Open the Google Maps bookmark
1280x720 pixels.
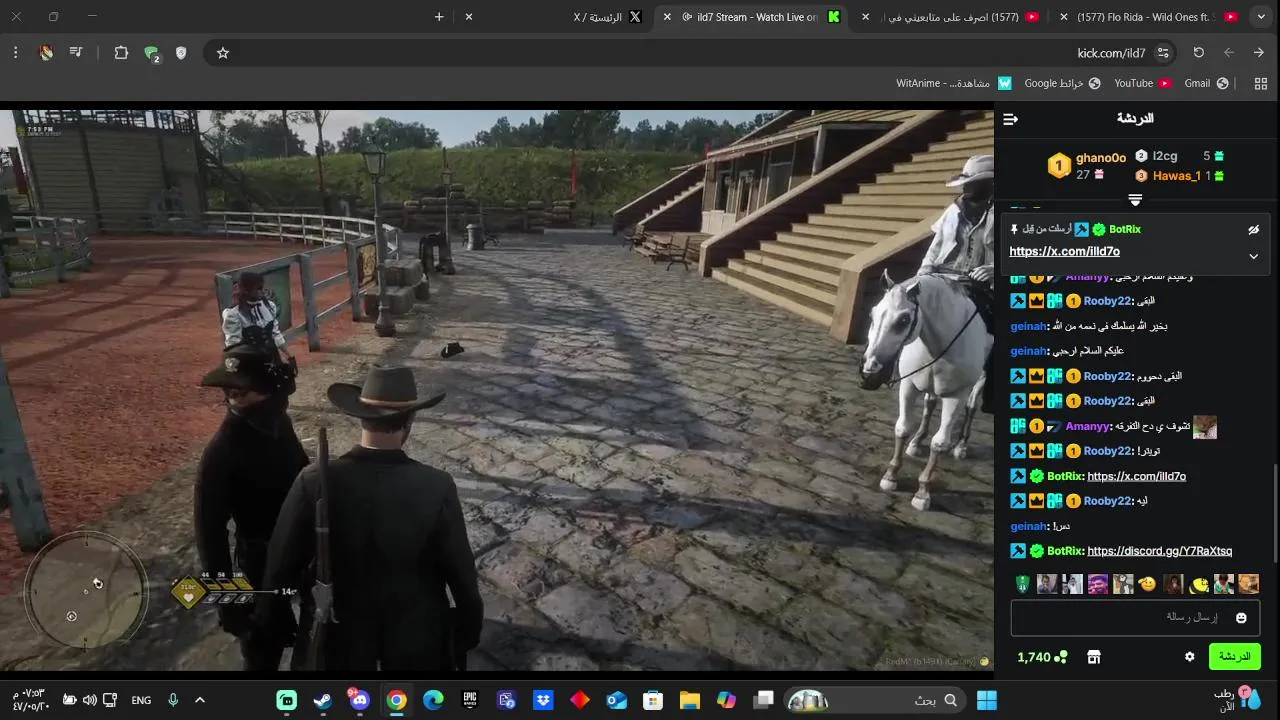(1062, 84)
